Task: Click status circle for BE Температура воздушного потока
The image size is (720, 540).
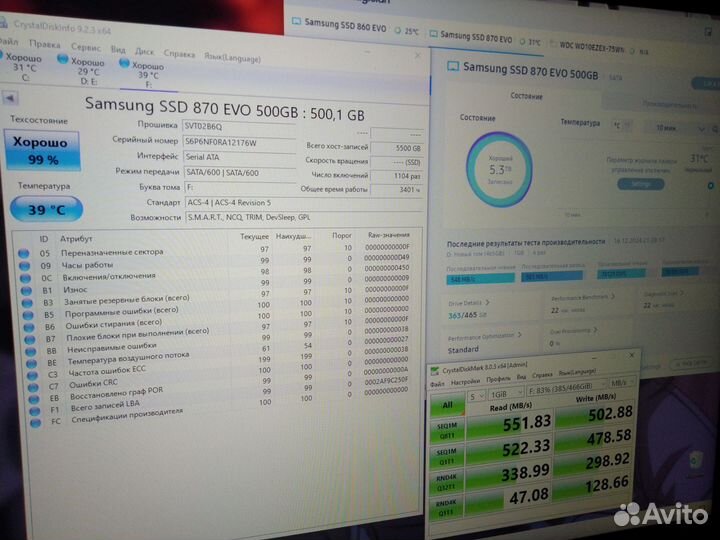Action: click(x=32, y=364)
